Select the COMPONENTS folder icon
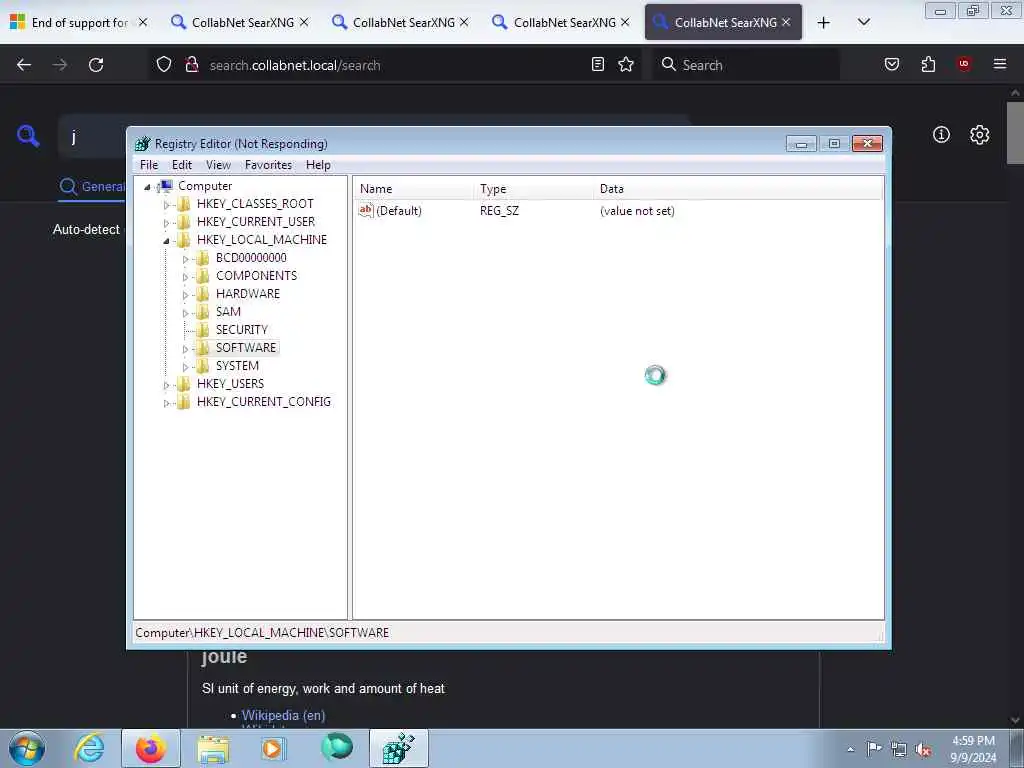 tap(203, 276)
